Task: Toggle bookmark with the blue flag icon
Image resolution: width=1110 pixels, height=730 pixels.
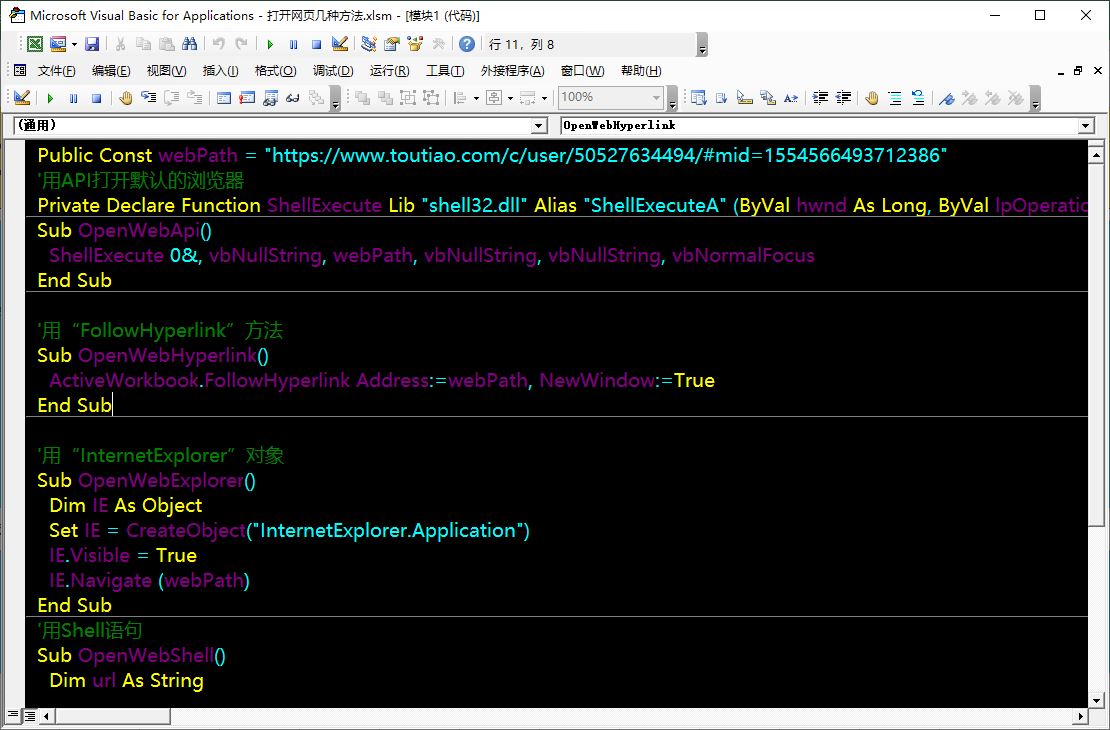Action: pos(945,98)
